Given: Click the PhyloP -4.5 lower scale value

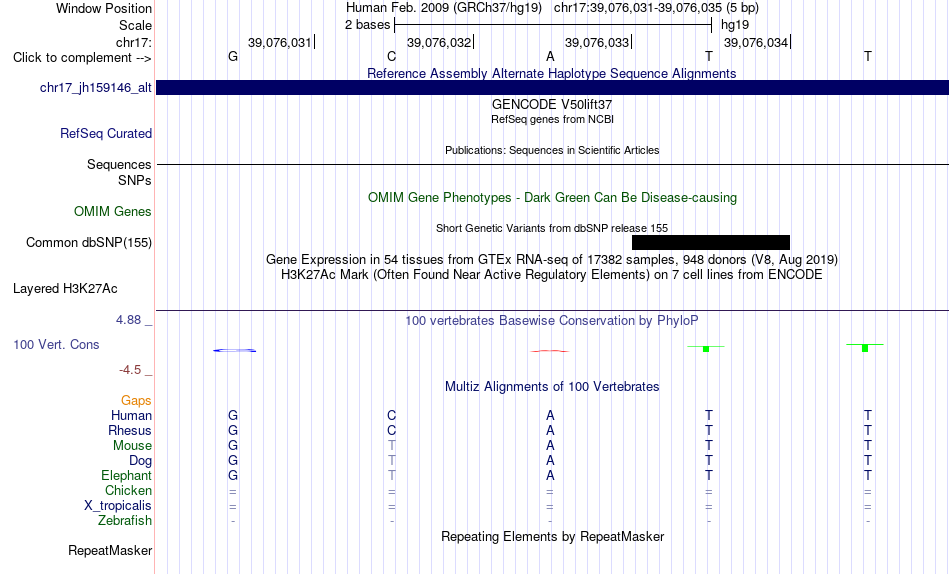Looking at the screenshot, I should [130, 370].
